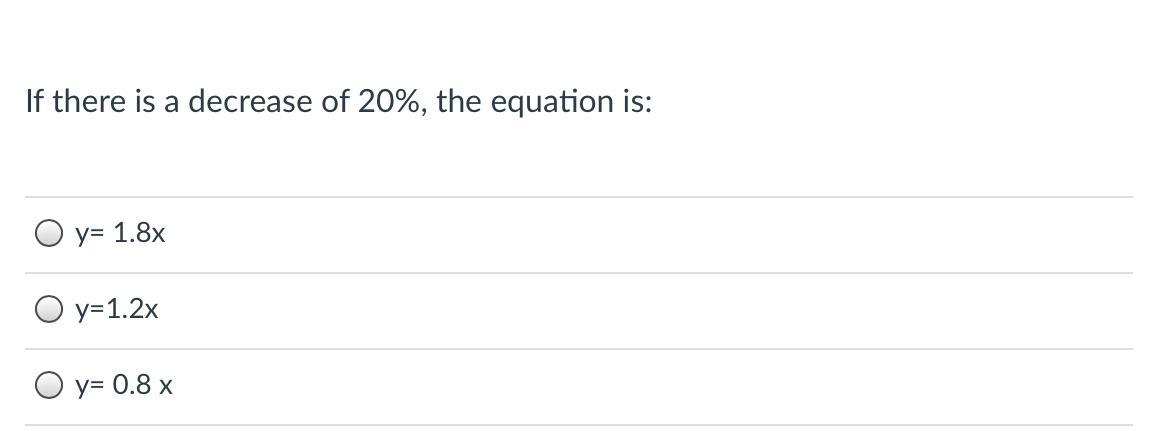Click the '1.8x' portion of the first option
Screen dimensions: 1154x431
[x=140, y=234]
